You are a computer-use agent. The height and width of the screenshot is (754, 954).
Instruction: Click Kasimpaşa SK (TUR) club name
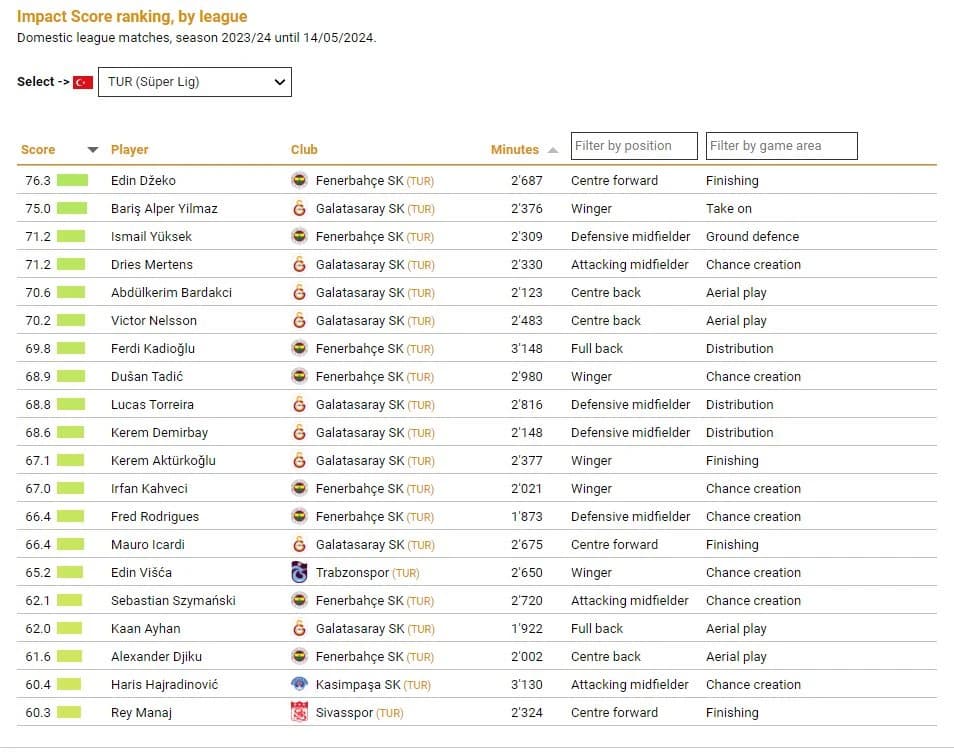(373, 685)
